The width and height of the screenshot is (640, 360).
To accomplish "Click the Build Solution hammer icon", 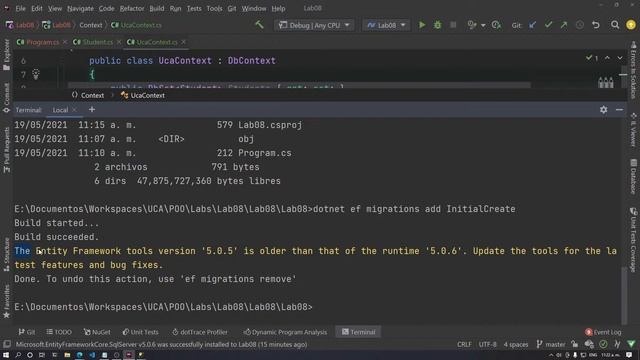I will [x=259, y=25].
